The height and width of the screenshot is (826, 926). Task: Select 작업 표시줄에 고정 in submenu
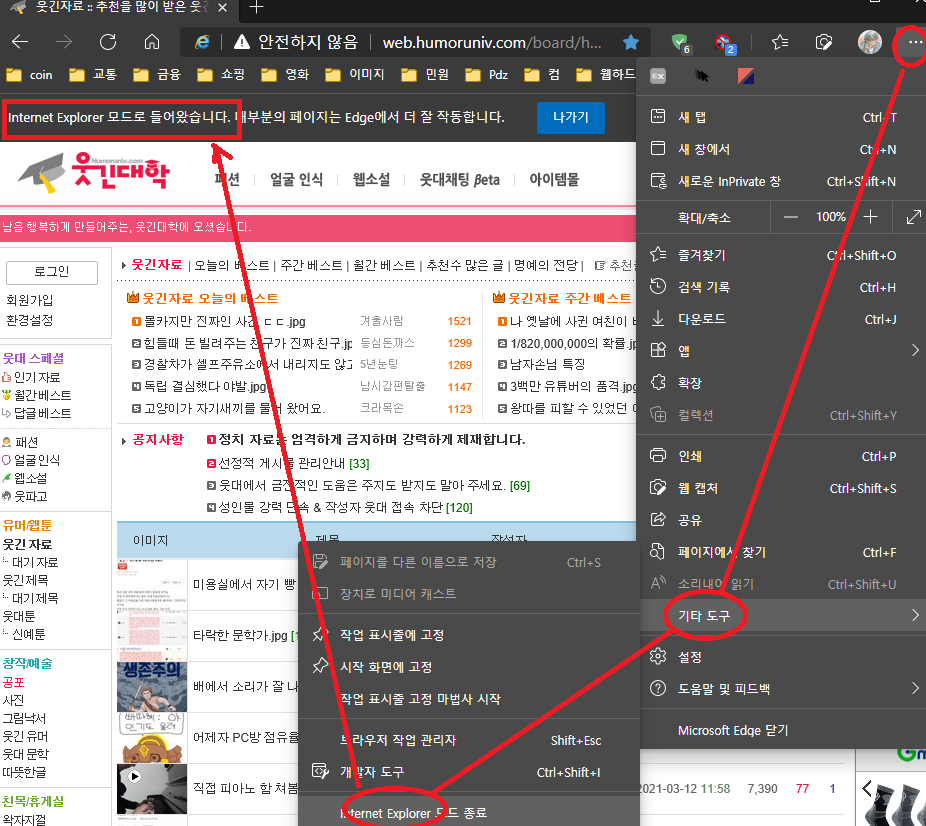469,635
